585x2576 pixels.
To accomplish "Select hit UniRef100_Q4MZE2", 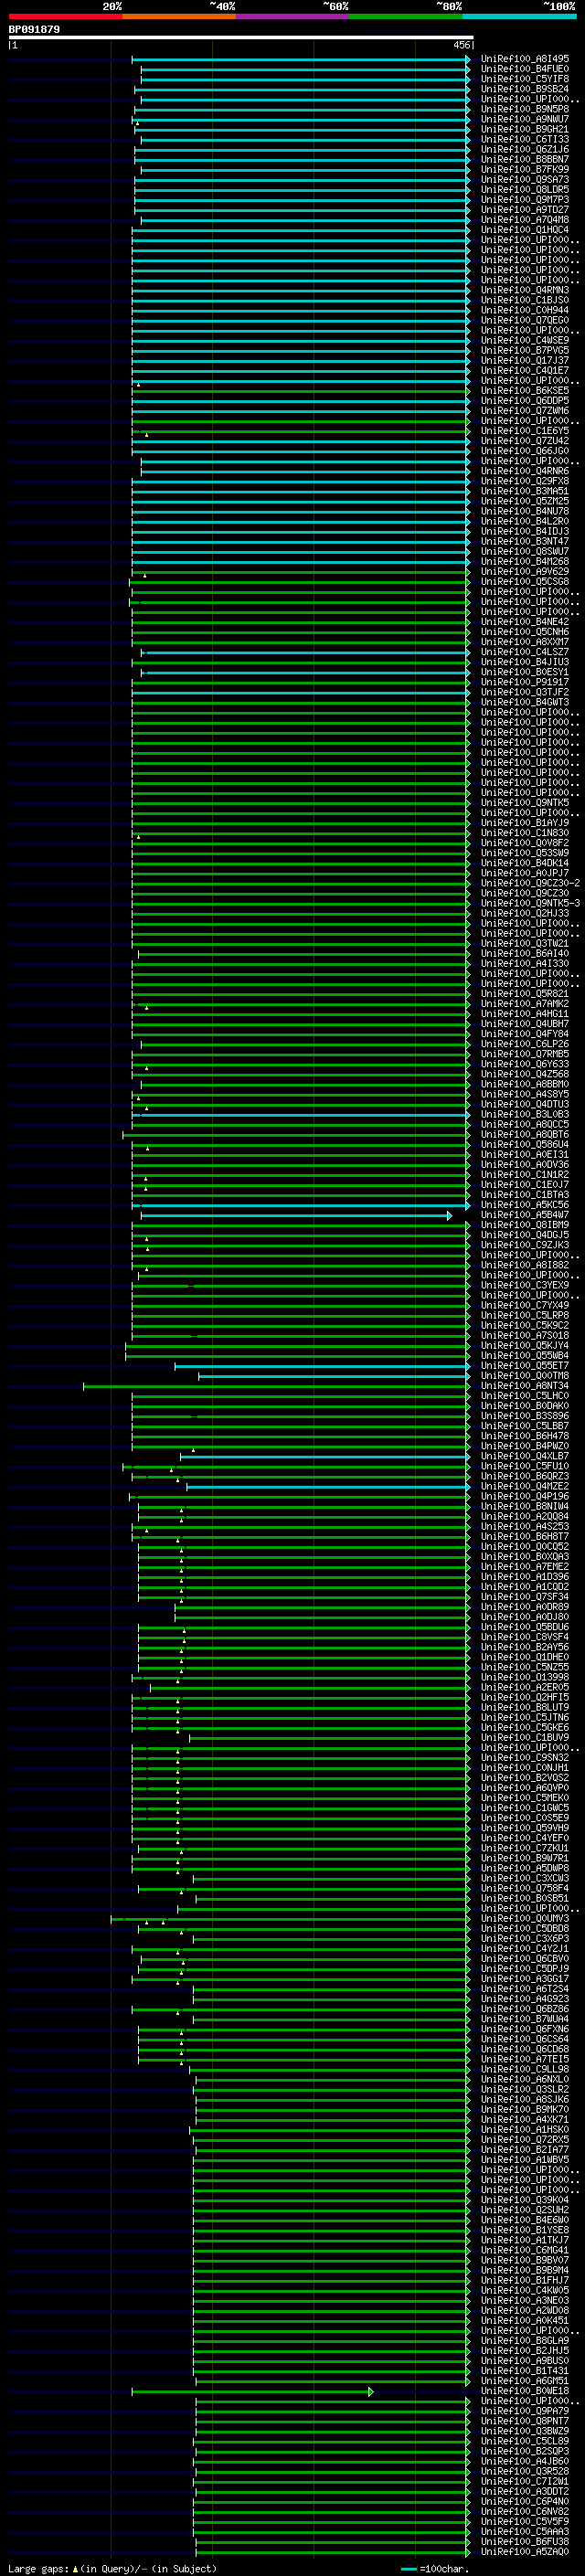I will [525, 1486].
